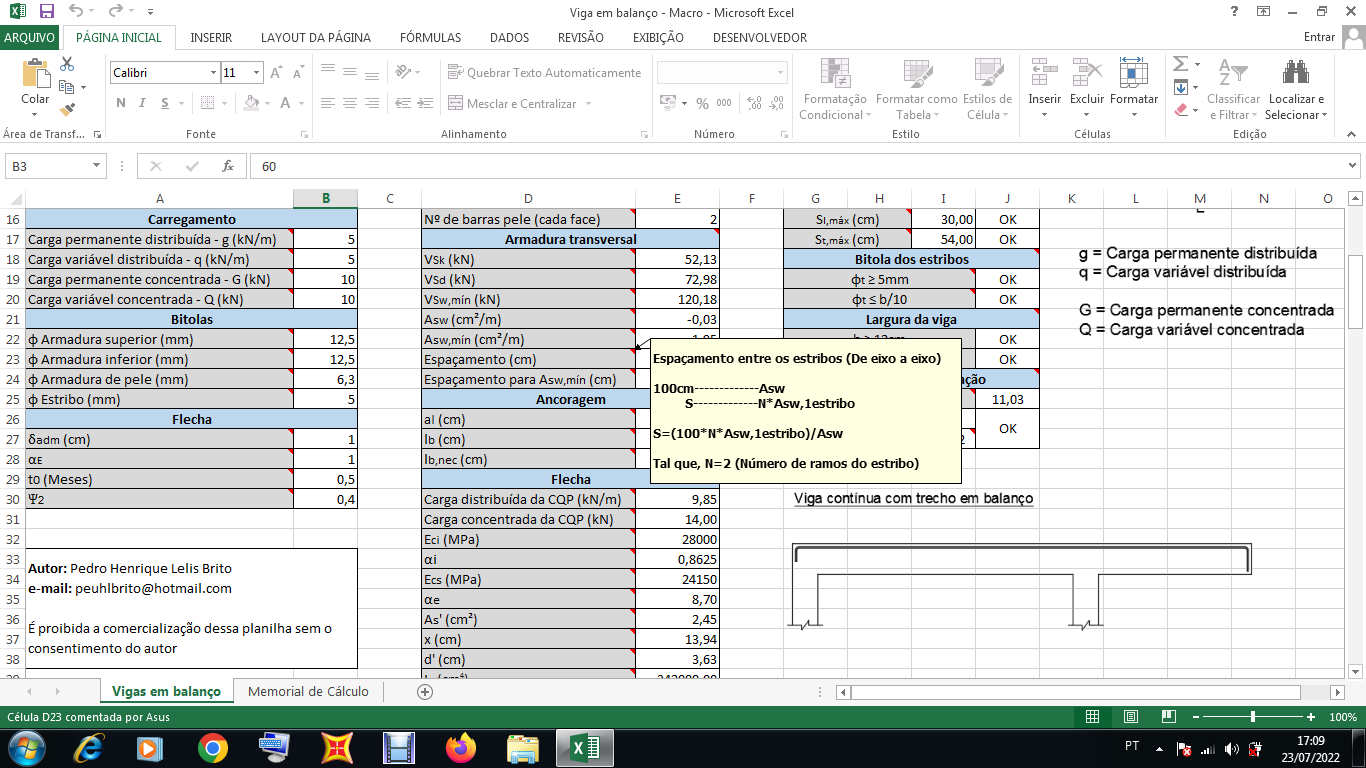Click the zoom out minus button
This screenshot has height=768, width=1366.
click(1194, 717)
